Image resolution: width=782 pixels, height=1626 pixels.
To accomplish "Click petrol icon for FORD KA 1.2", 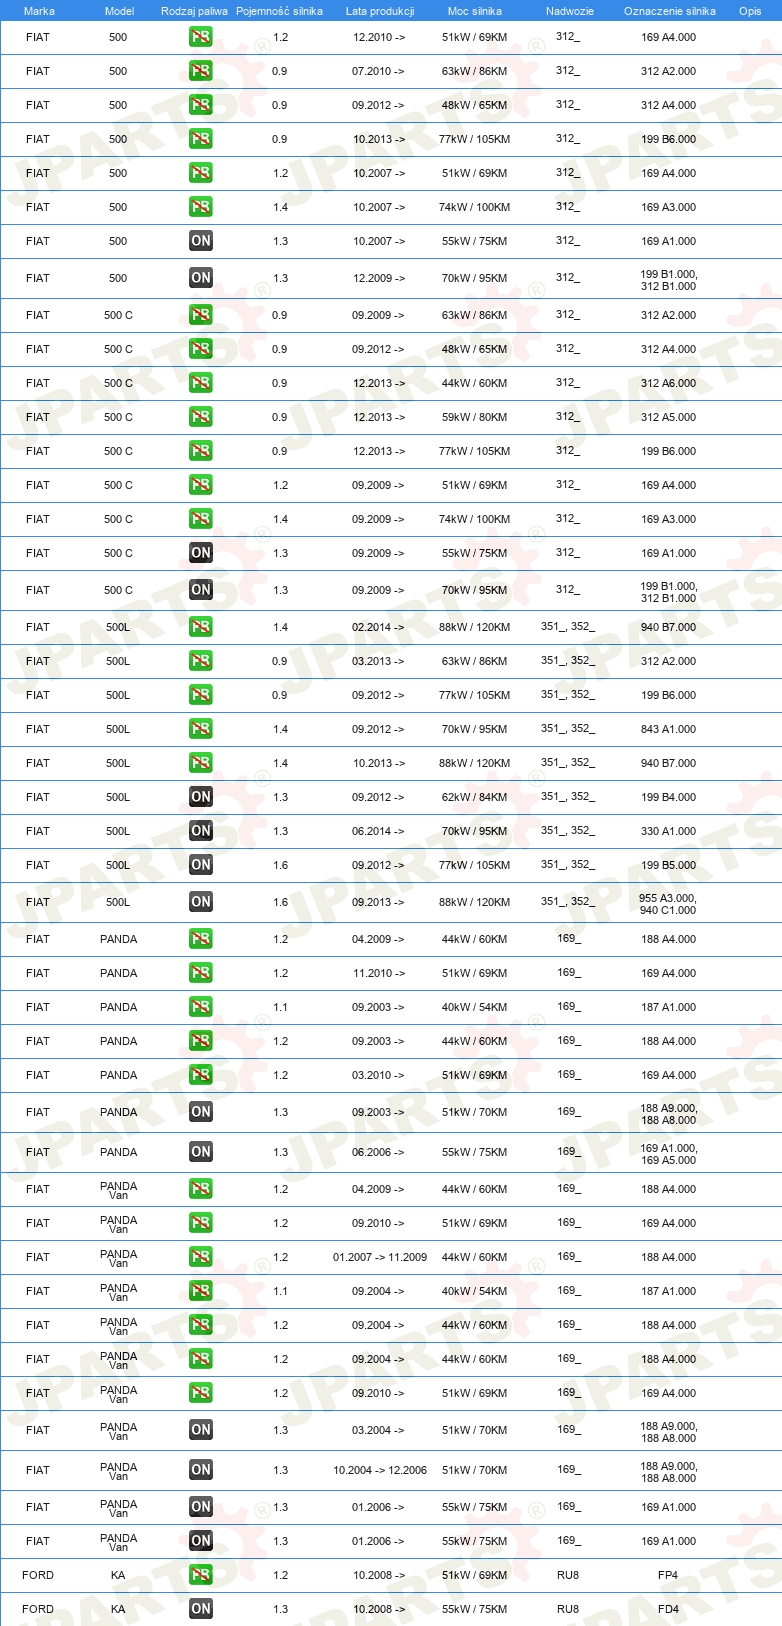I will coord(201,1575).
